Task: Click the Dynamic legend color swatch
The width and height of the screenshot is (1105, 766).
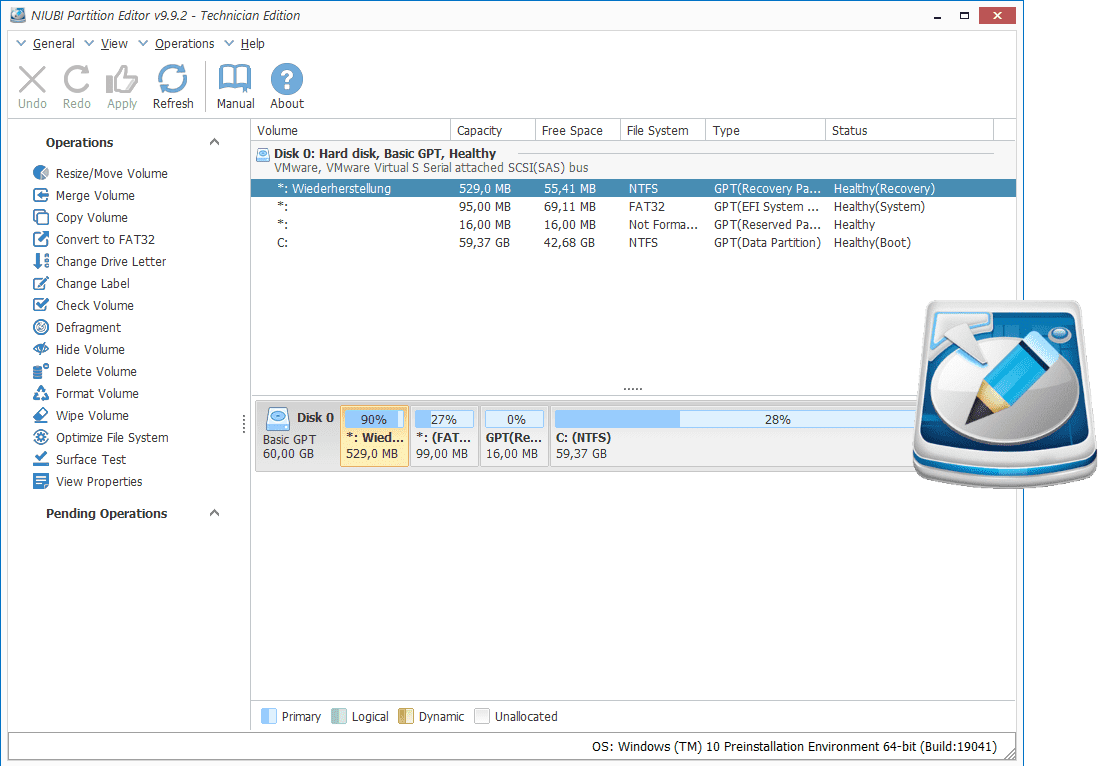Action: tap(406, 716)
